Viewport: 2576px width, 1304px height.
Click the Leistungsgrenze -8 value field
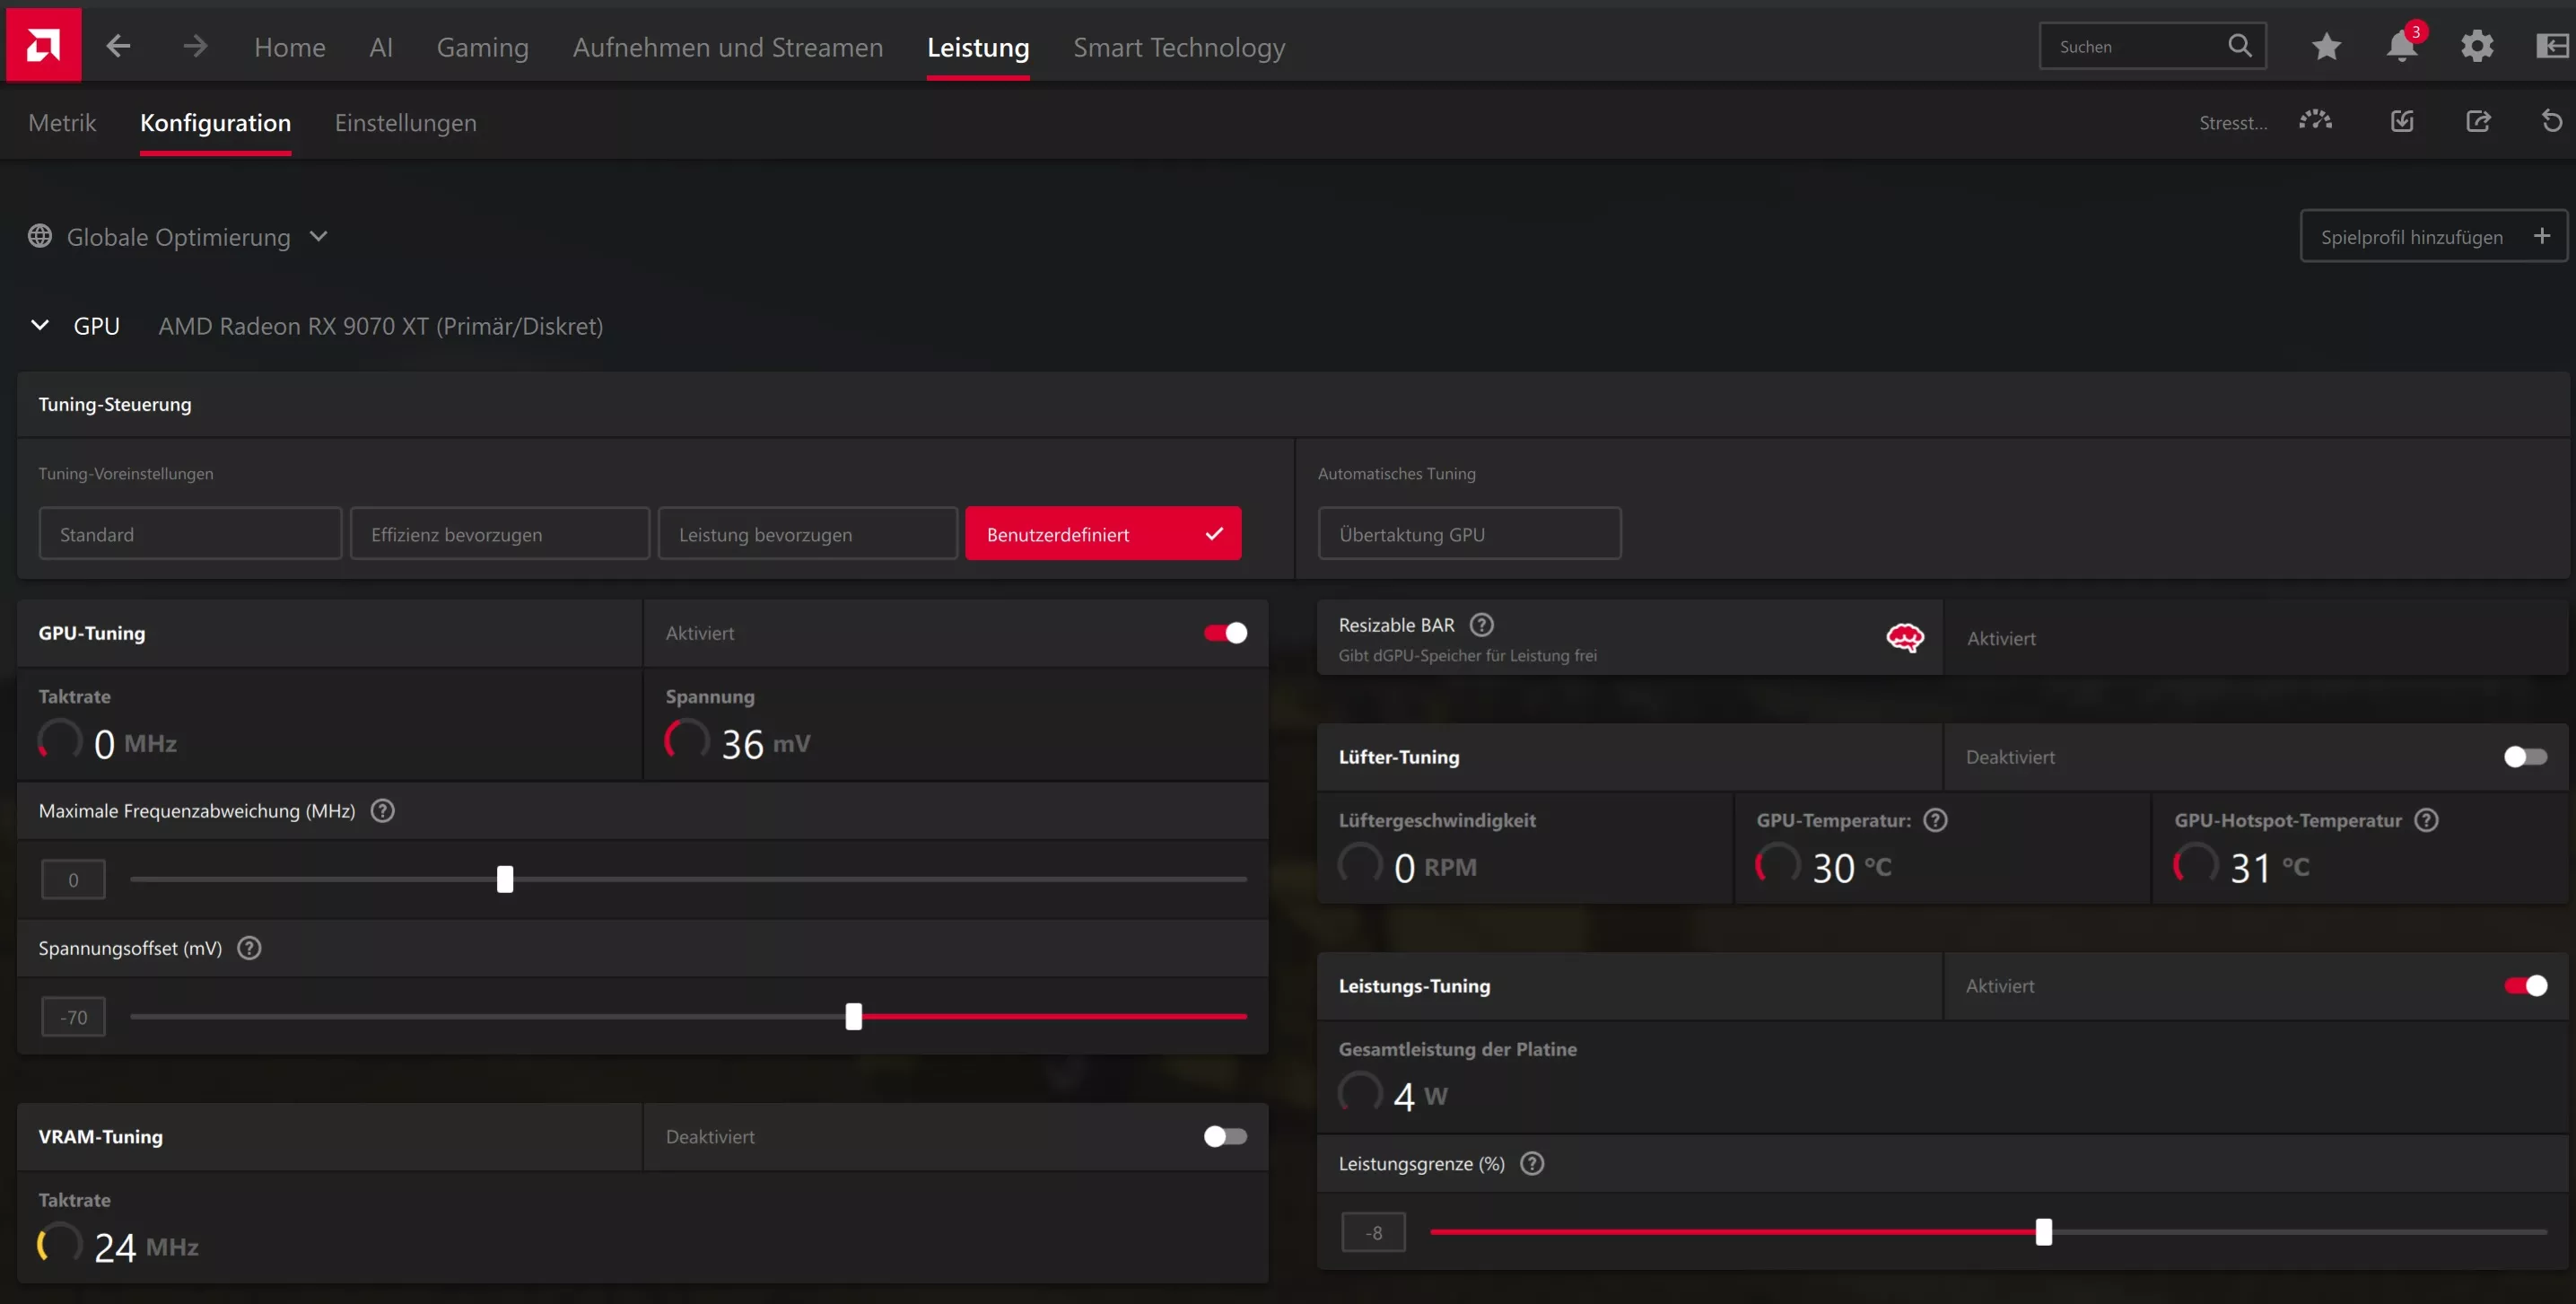(x=1373, y=1232)
